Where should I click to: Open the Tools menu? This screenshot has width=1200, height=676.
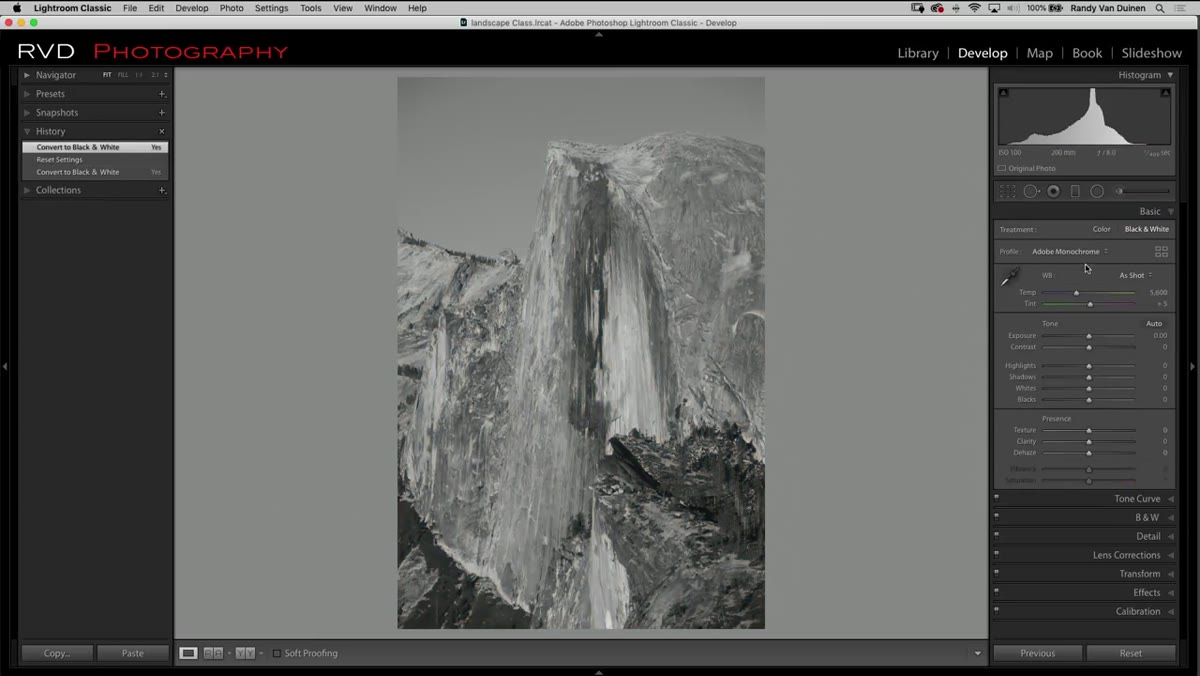pos(311,8)
